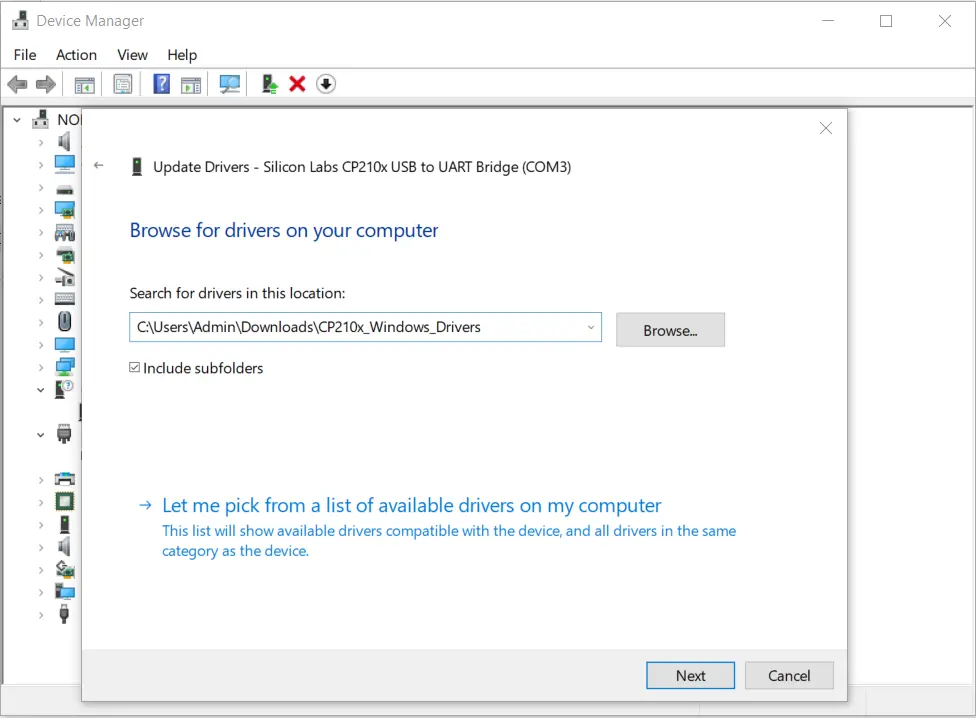Viewport: 976px width, 718px height.
Task: Close the Update Drivers dialog with X
Action: click(825, 128)
